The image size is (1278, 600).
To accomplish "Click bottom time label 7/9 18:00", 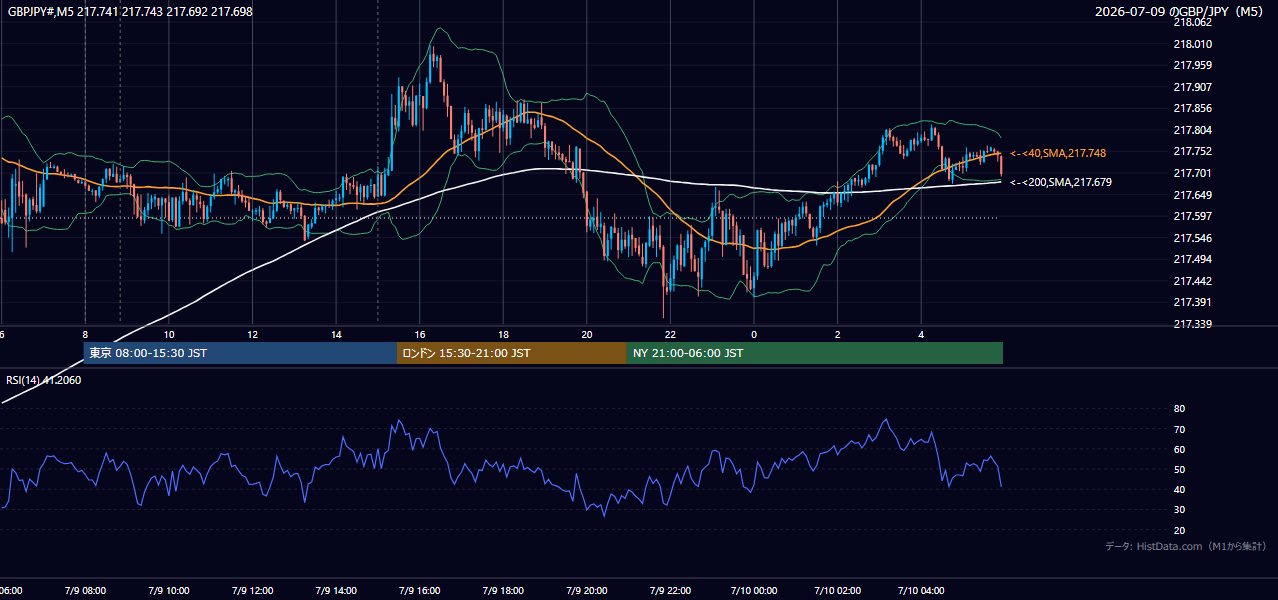I will [503, 591].
